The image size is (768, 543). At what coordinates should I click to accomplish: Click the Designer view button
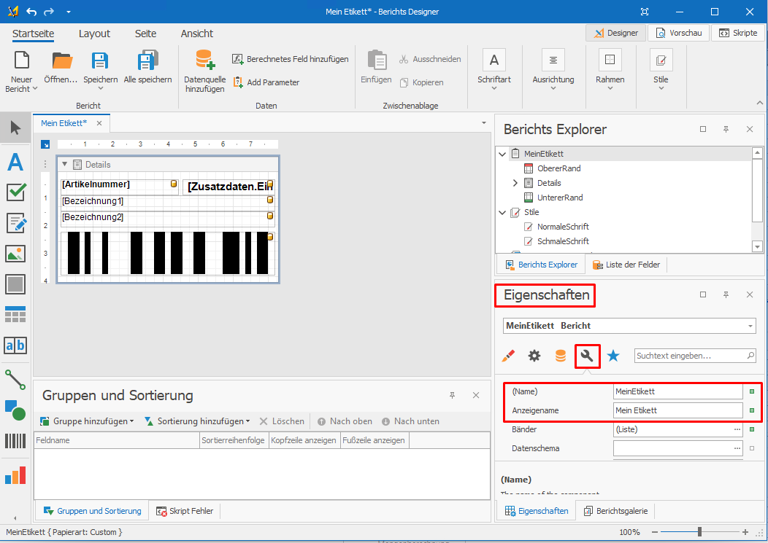point(616,33)
